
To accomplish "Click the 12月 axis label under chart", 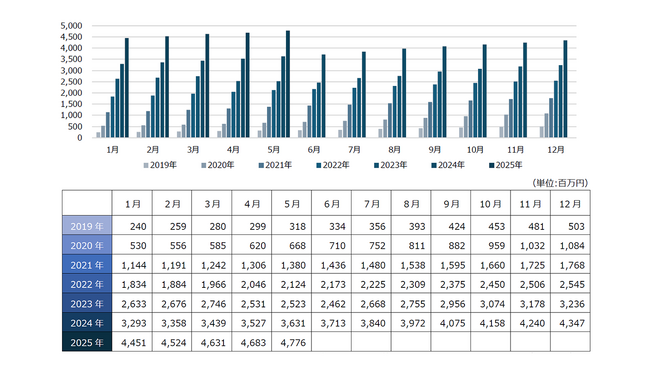I will (556, 150).
